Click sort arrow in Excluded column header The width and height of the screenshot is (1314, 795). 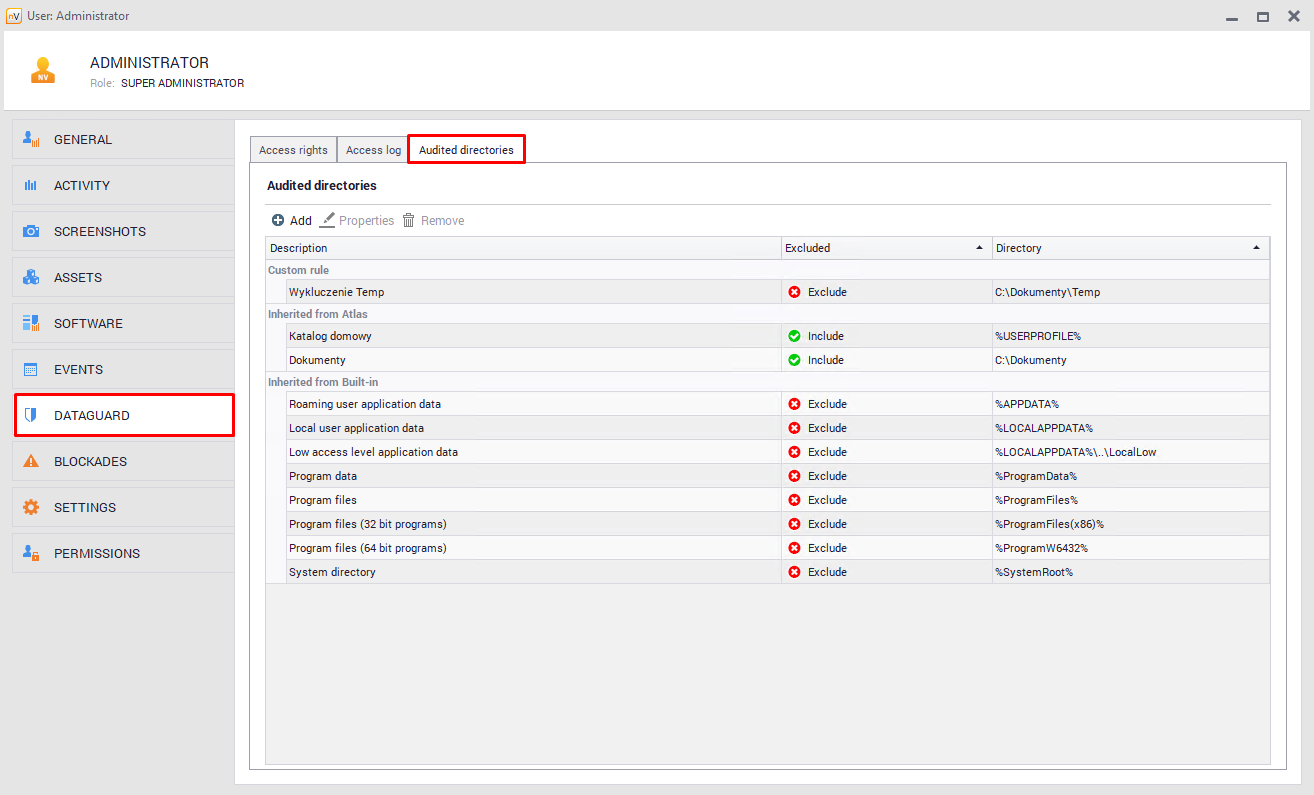(978, 248)
